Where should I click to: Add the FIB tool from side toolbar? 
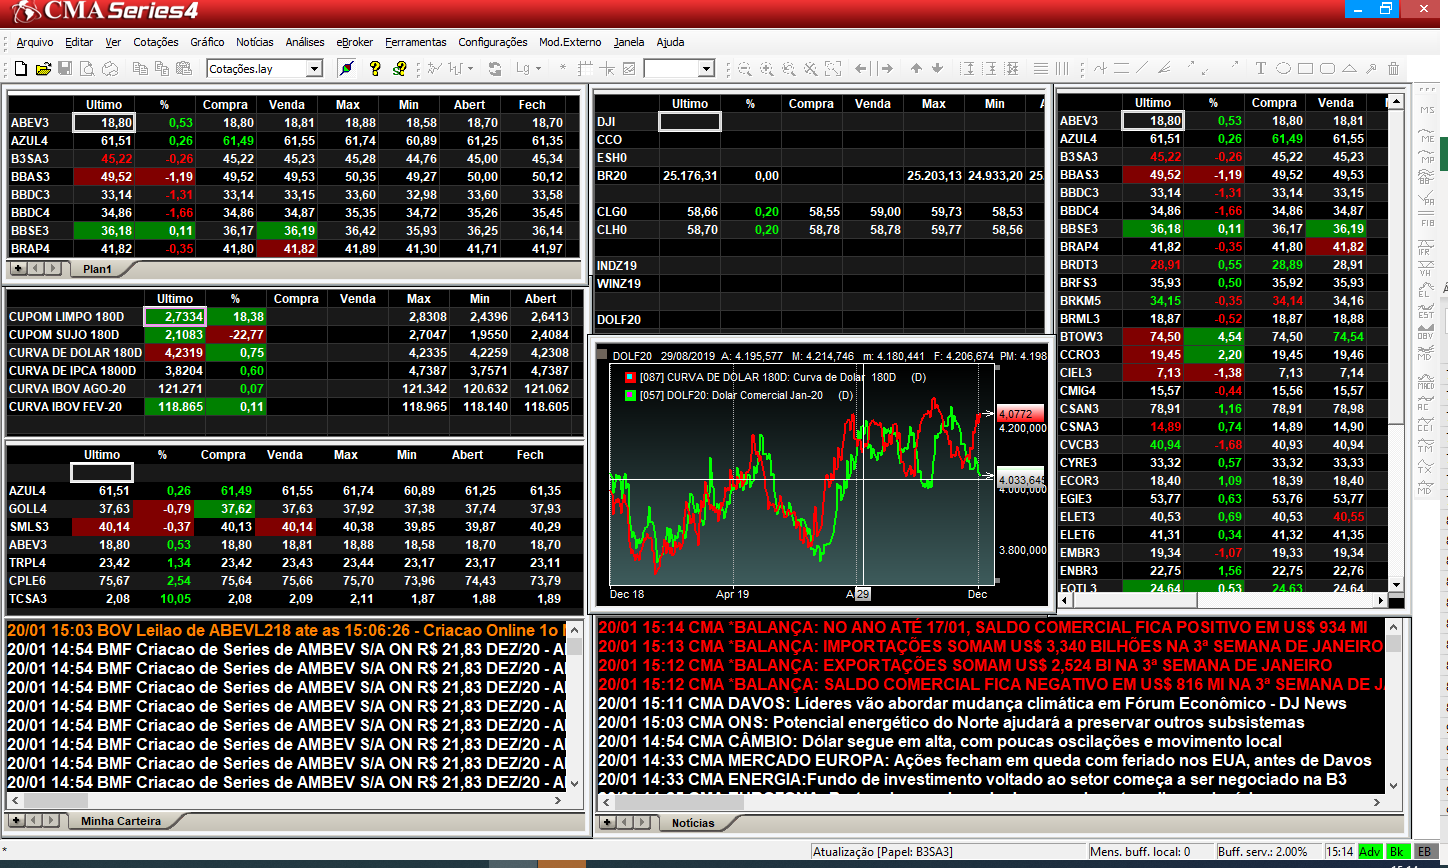coord(1425,219)
